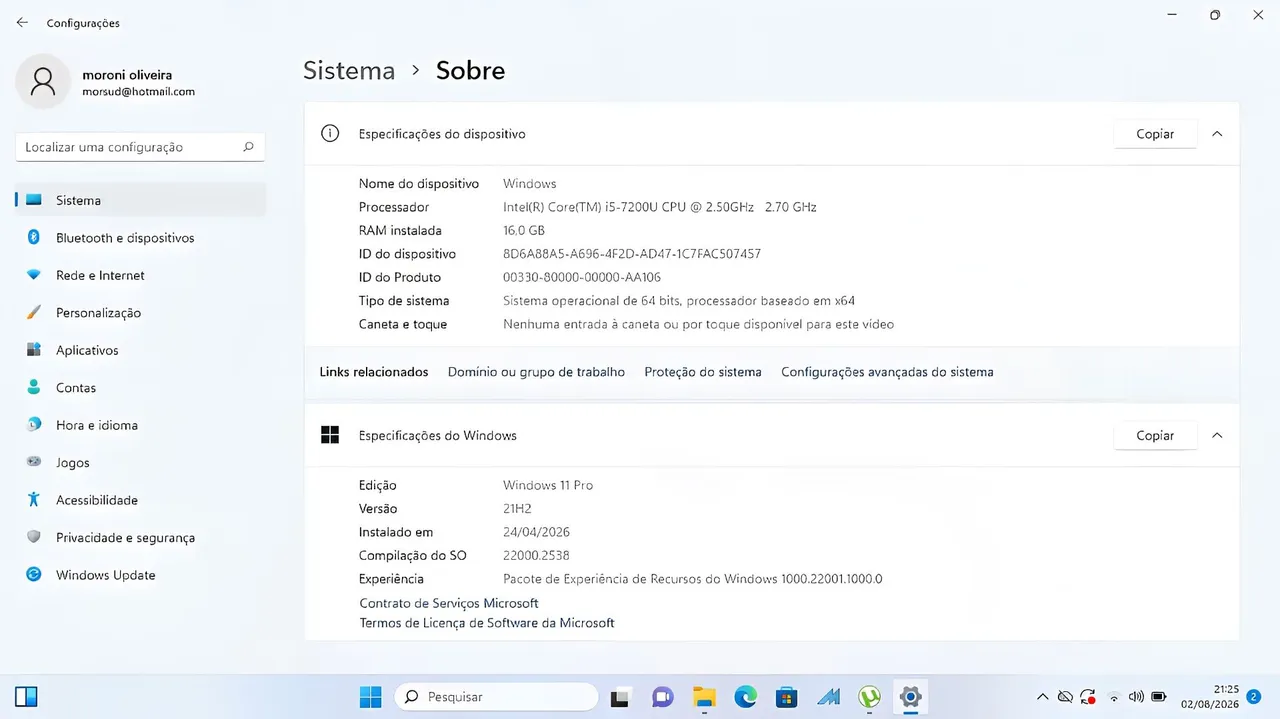1280x719 pixels.
Task: Open Contrato de Serviços Microsoft link
Action: pos(449,603)
